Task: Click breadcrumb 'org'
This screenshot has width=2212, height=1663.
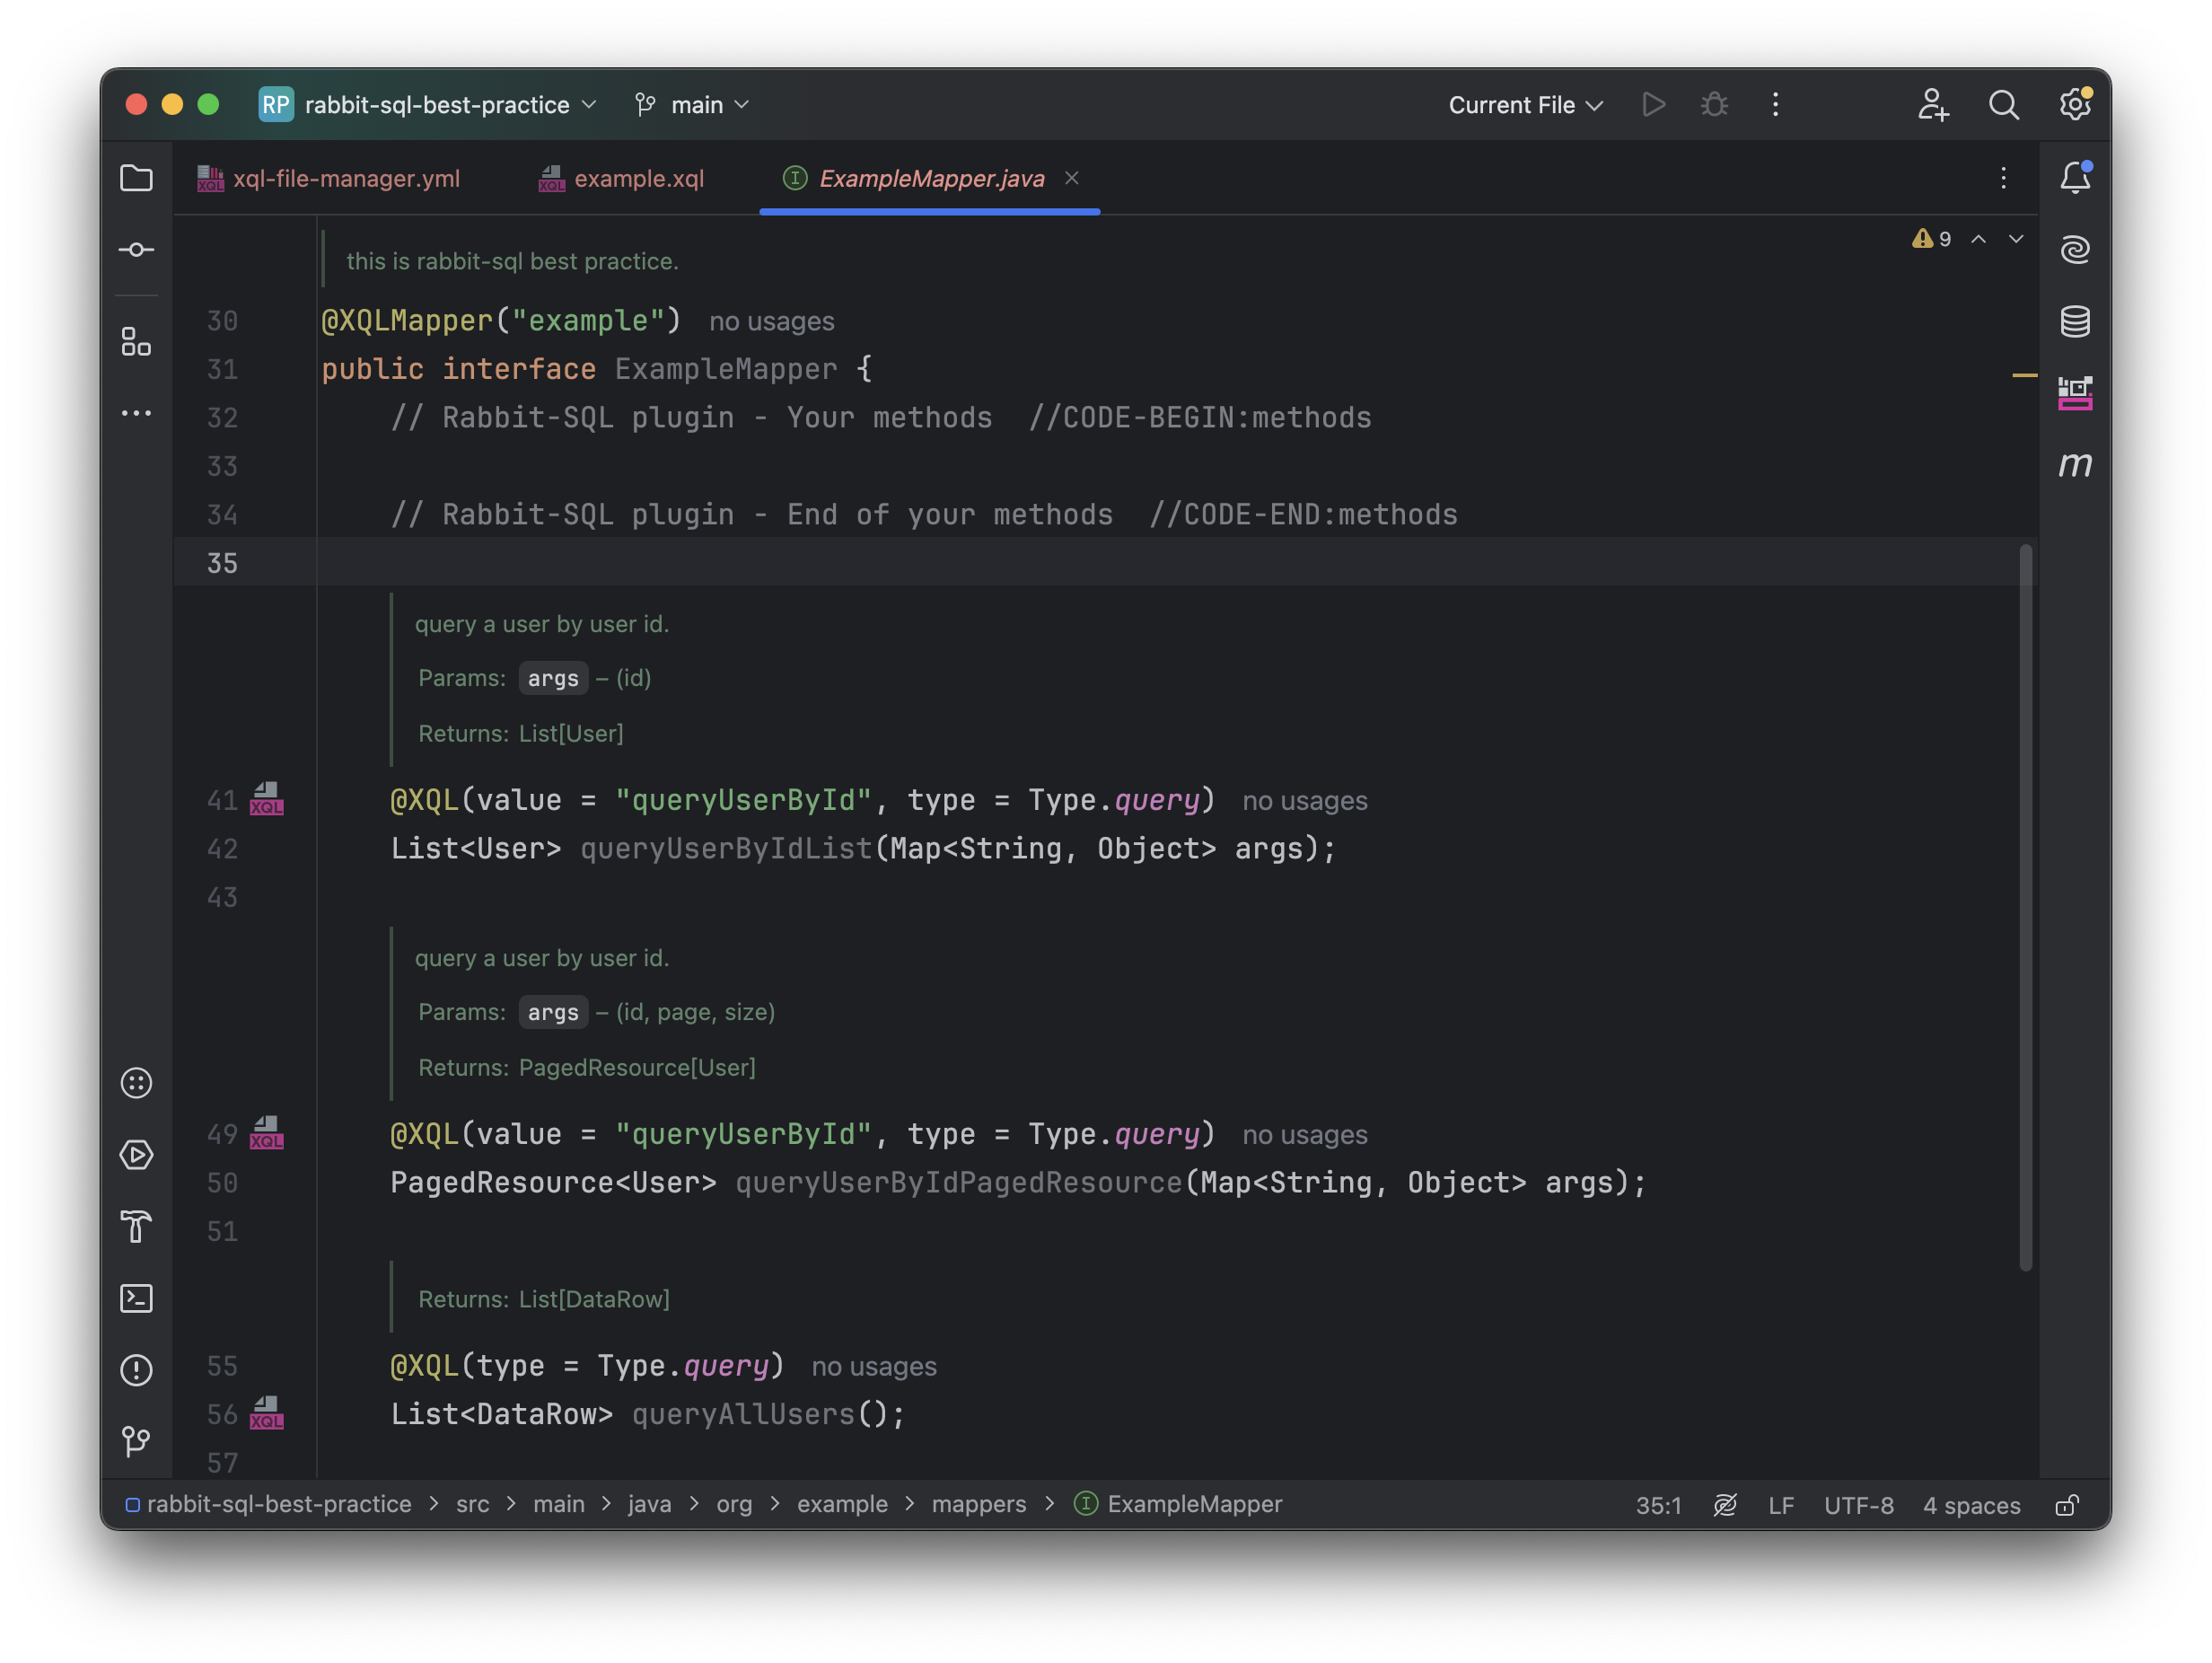Action: click(x=734, y=1504)
